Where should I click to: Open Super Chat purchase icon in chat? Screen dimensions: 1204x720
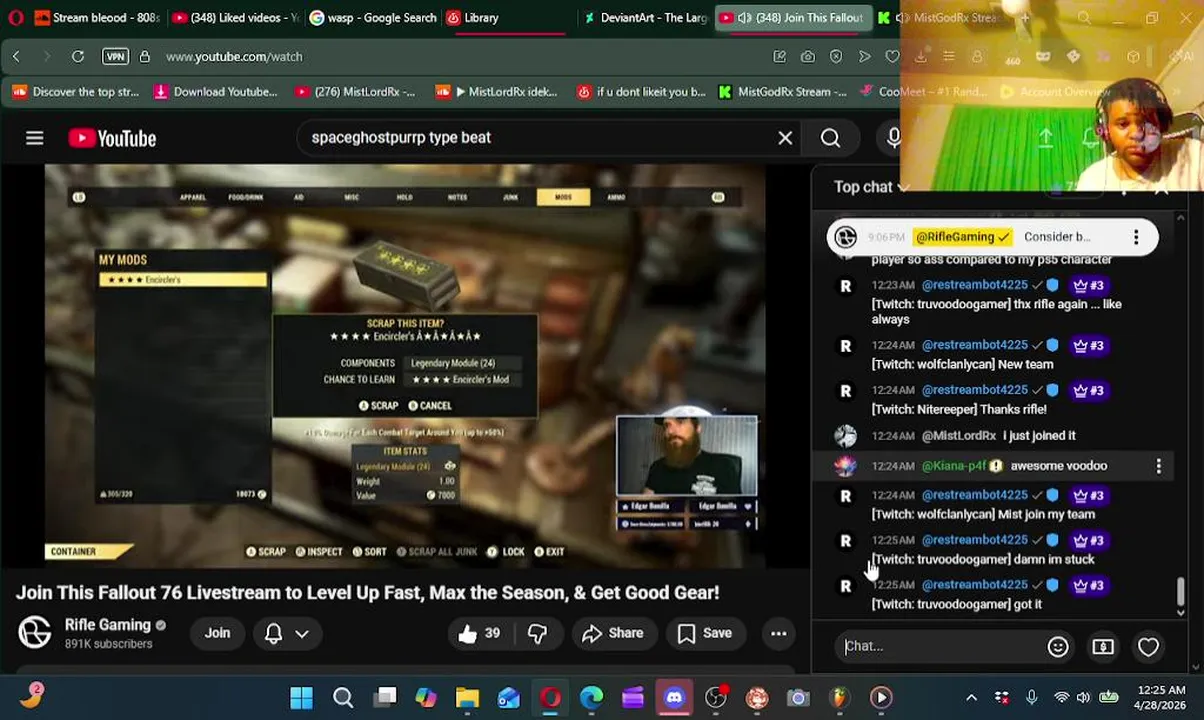[1102, 647]
